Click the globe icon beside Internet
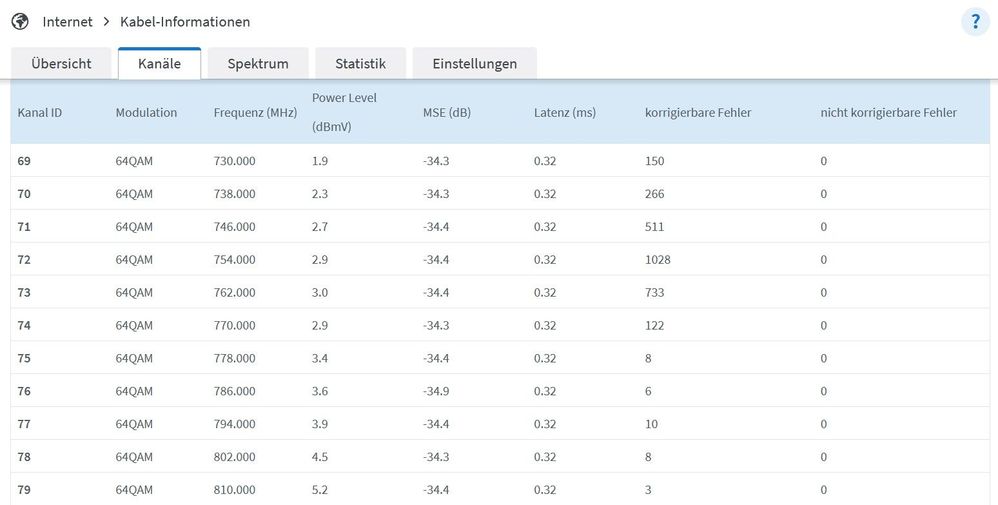This screenshot has width=998, height=505. pyautogui.click(x=20, y=21)
